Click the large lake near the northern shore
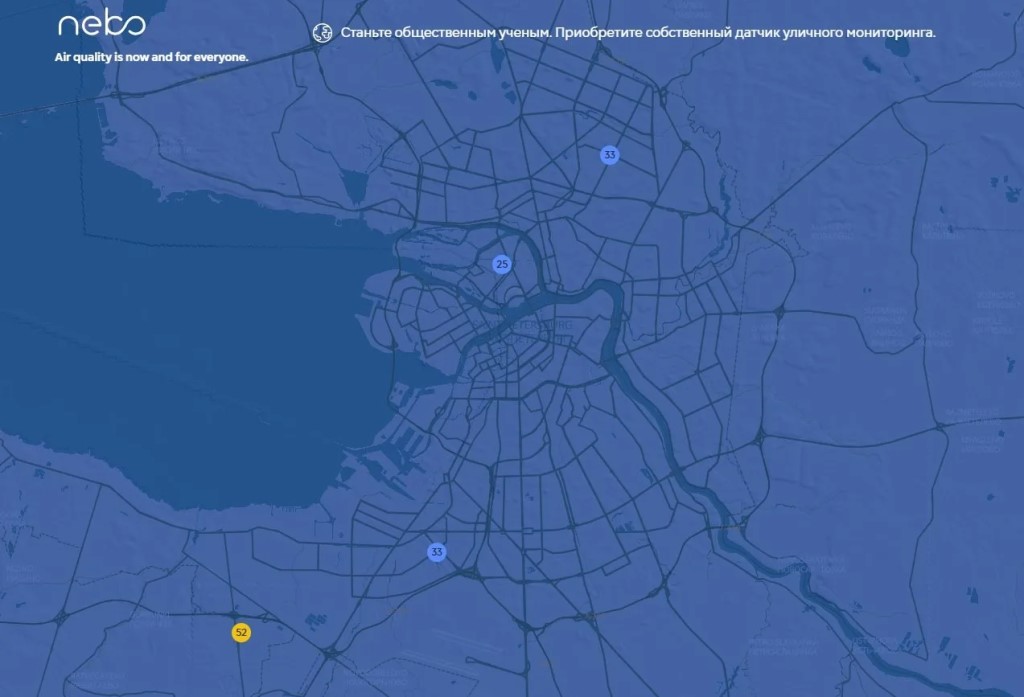Image resolution: width=1024 pixels, height=697 pixels. (355, 186)
